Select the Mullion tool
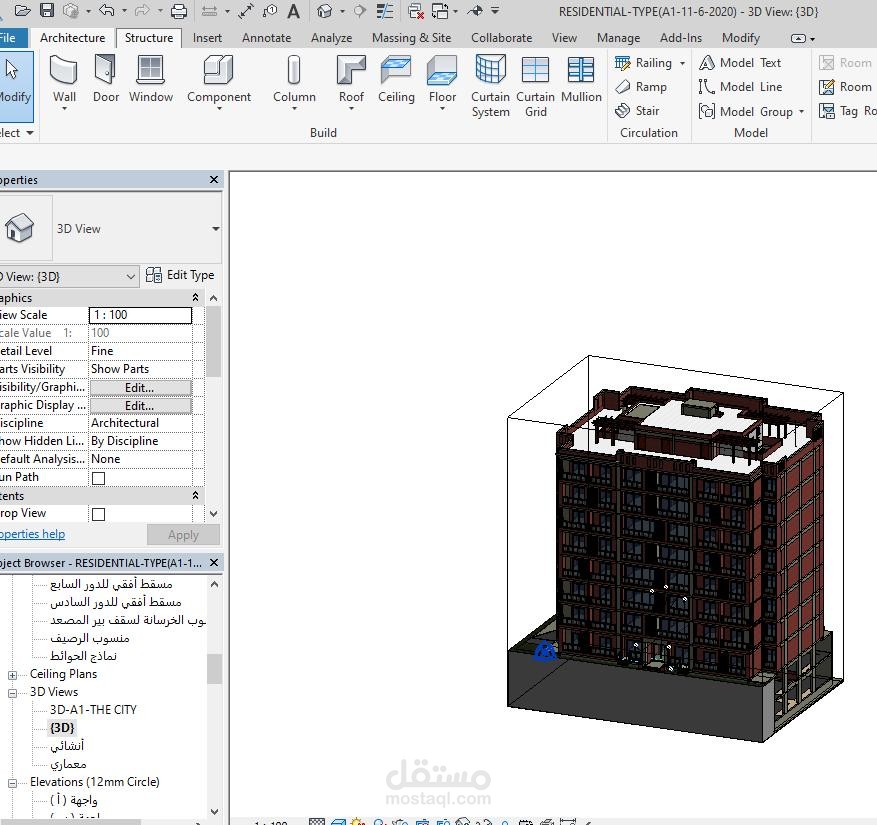Image resolution: width=877 pixels, height=825 pixels. [581, 79]
